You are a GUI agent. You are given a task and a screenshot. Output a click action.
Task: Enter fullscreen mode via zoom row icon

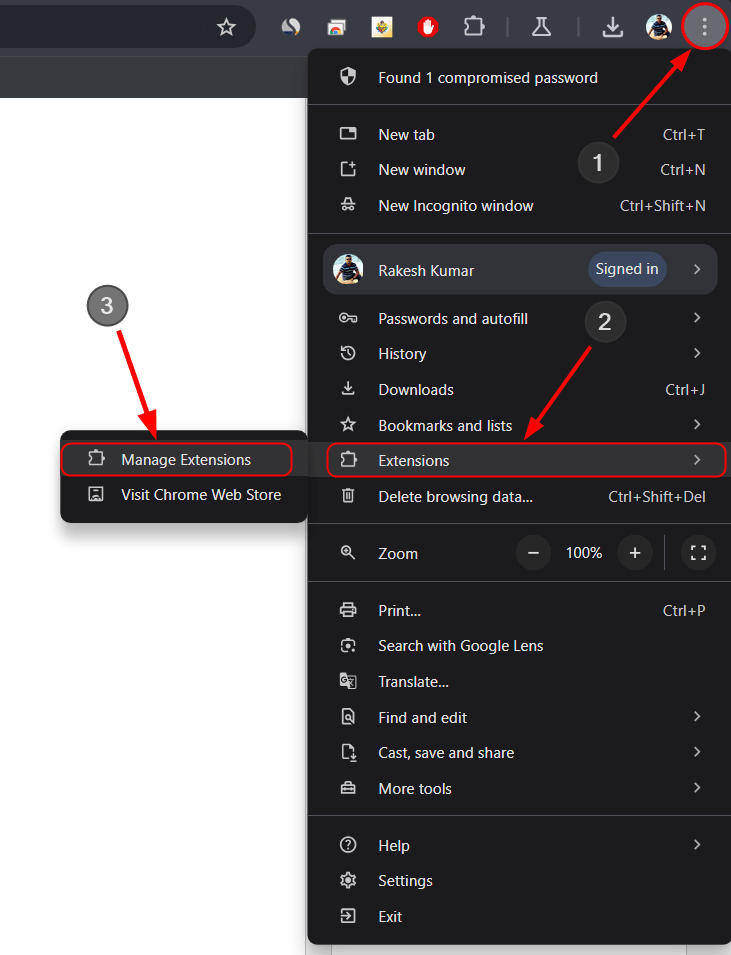(x=698, y=552)
